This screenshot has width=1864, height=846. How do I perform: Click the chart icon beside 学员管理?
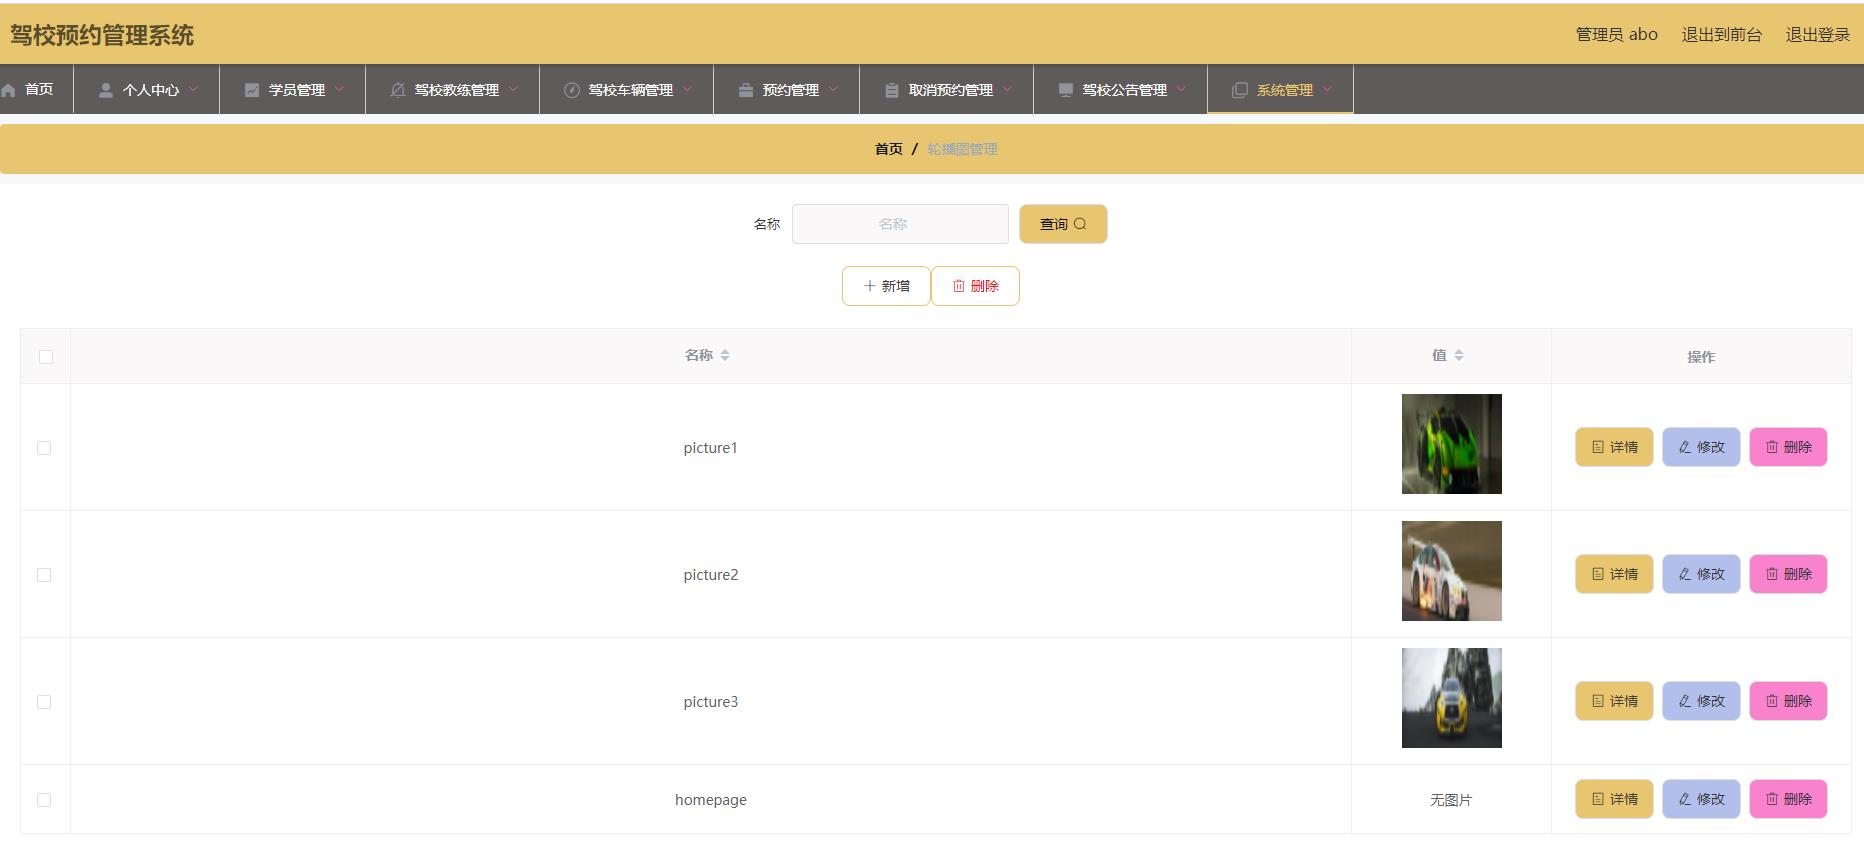pos(252,90)
